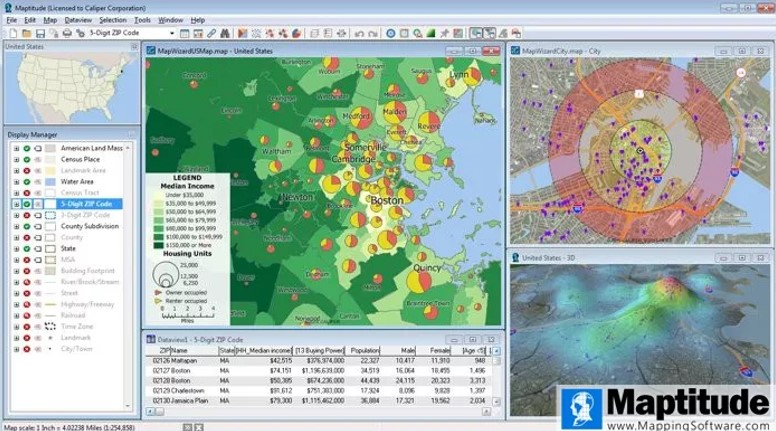Click the status bar X icon
The width and height of the screenshot is (776, 431).
198,427
